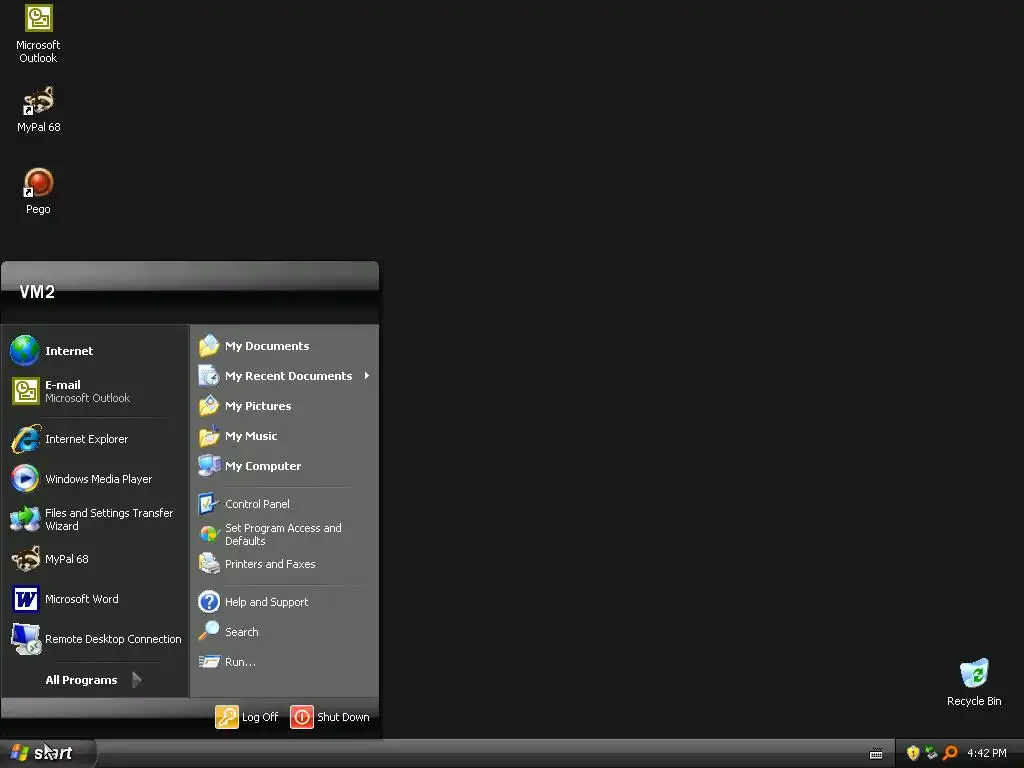Open Set Program Access and Defaults
The height and width of the screenshot is (768, 1024).
(285, 534)
